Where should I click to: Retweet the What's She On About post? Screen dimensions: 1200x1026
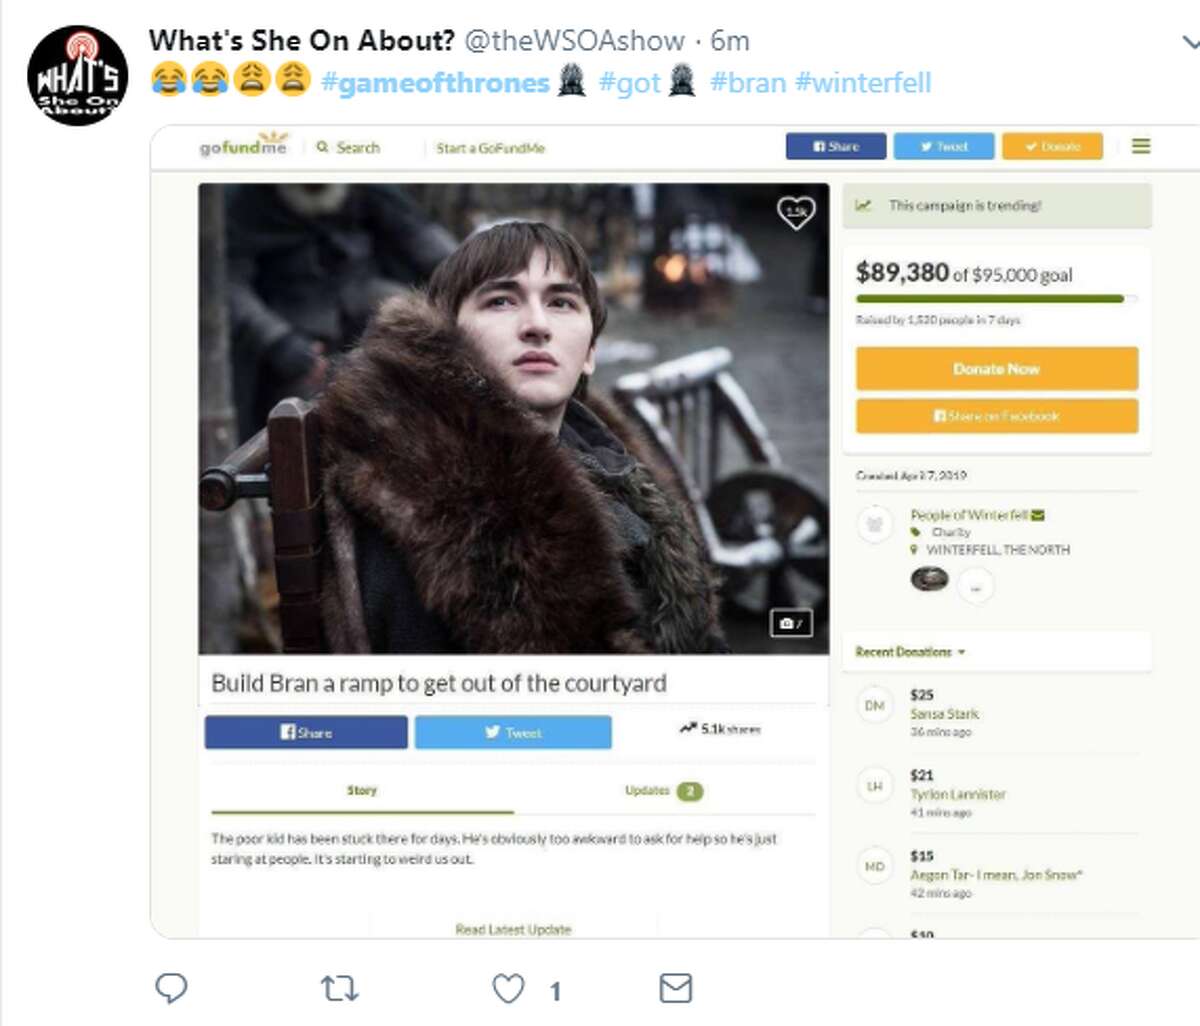coord(339,989)
